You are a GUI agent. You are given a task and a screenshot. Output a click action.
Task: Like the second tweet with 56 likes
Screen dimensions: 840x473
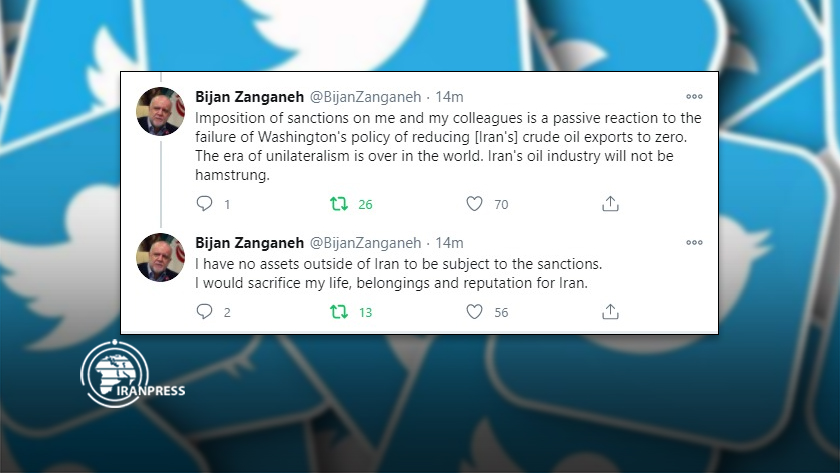tap(474, 312)
